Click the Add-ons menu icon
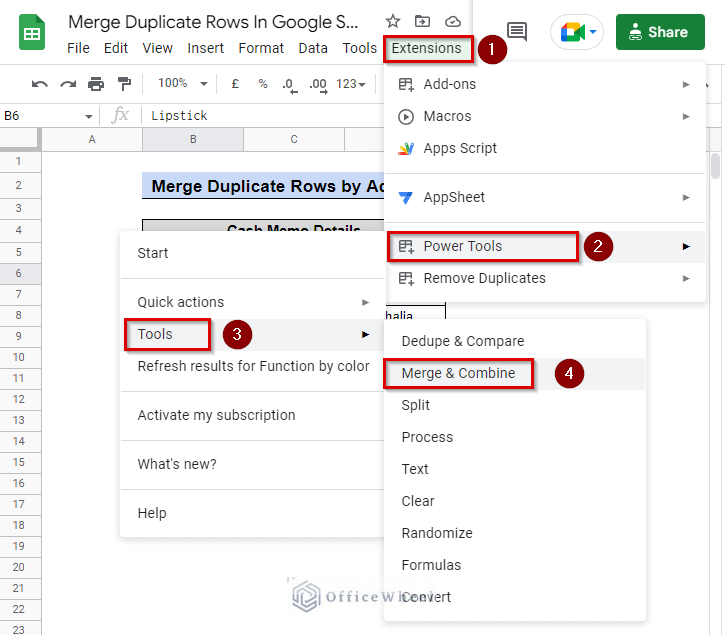The image size is (725, 635). 406,85
